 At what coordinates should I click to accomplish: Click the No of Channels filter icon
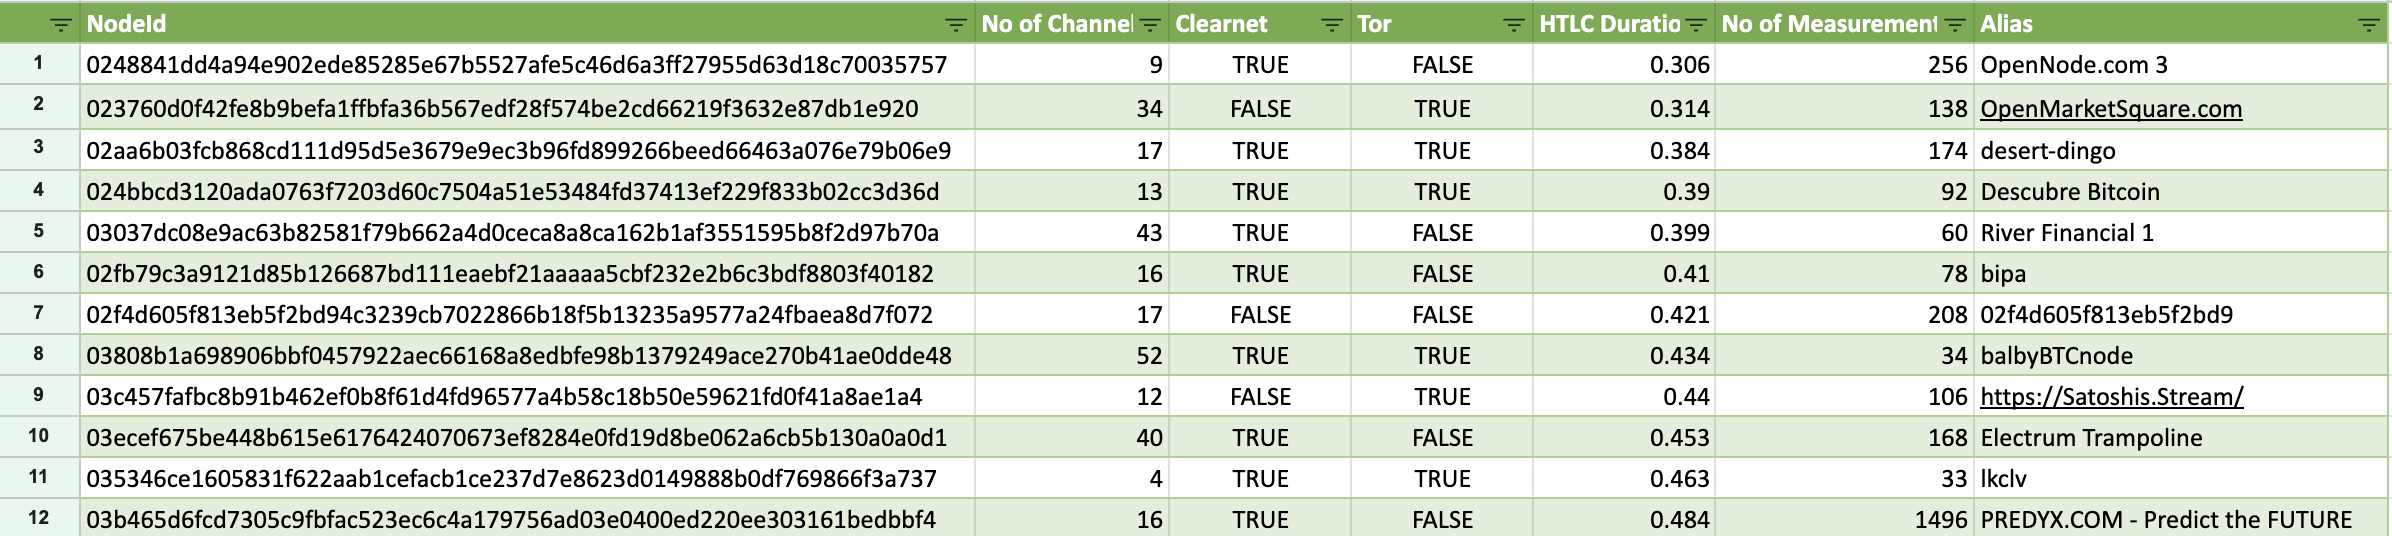click(x=1150, y=25)
